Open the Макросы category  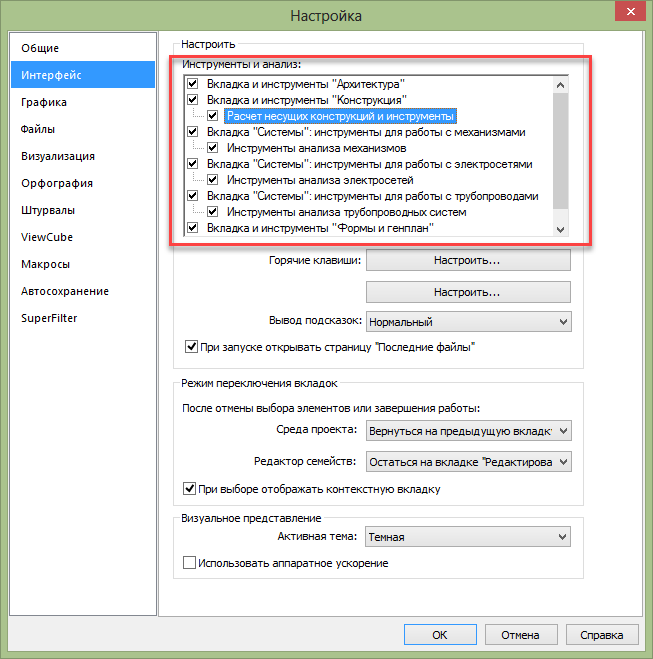[x=83, y=264]
